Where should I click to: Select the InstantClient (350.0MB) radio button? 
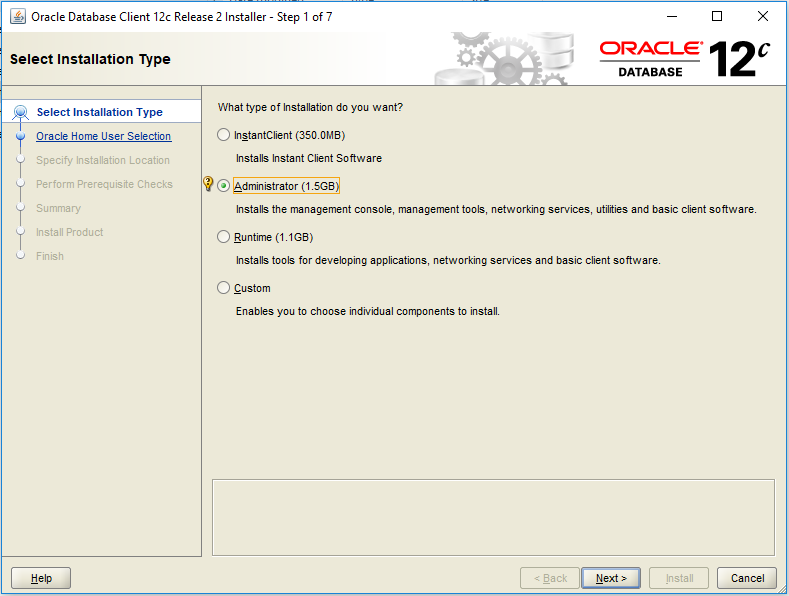(223, 135)
